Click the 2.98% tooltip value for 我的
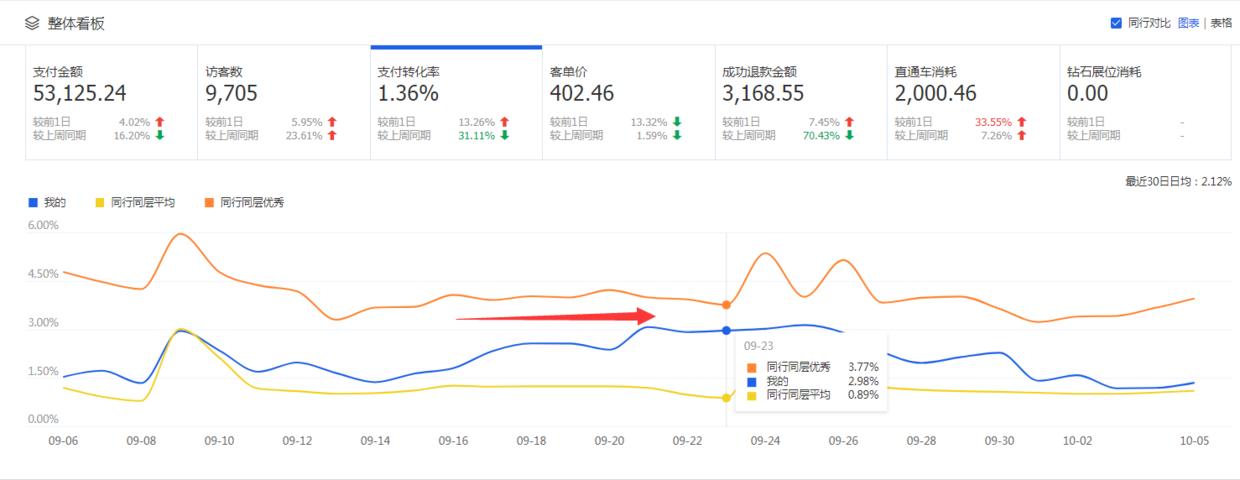1240x480 pixels. 863,381
